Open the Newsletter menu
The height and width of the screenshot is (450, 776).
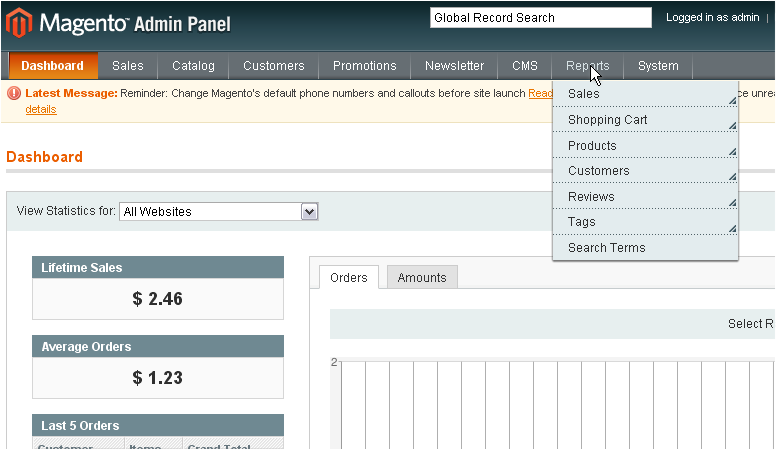click(454, 66)
